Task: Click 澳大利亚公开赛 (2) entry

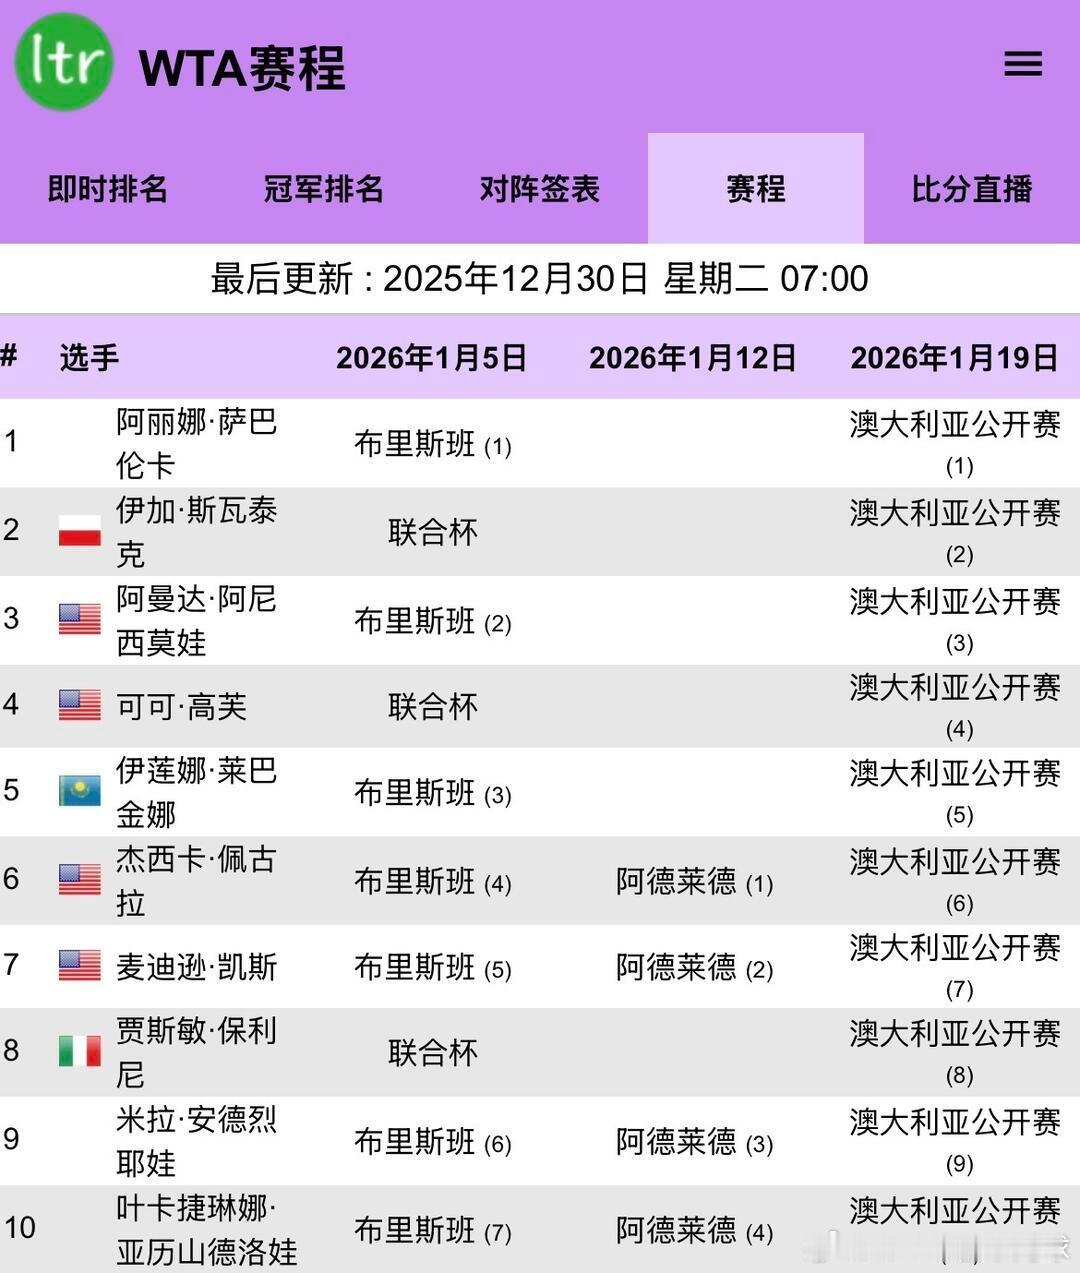Action: pos(956,531)
